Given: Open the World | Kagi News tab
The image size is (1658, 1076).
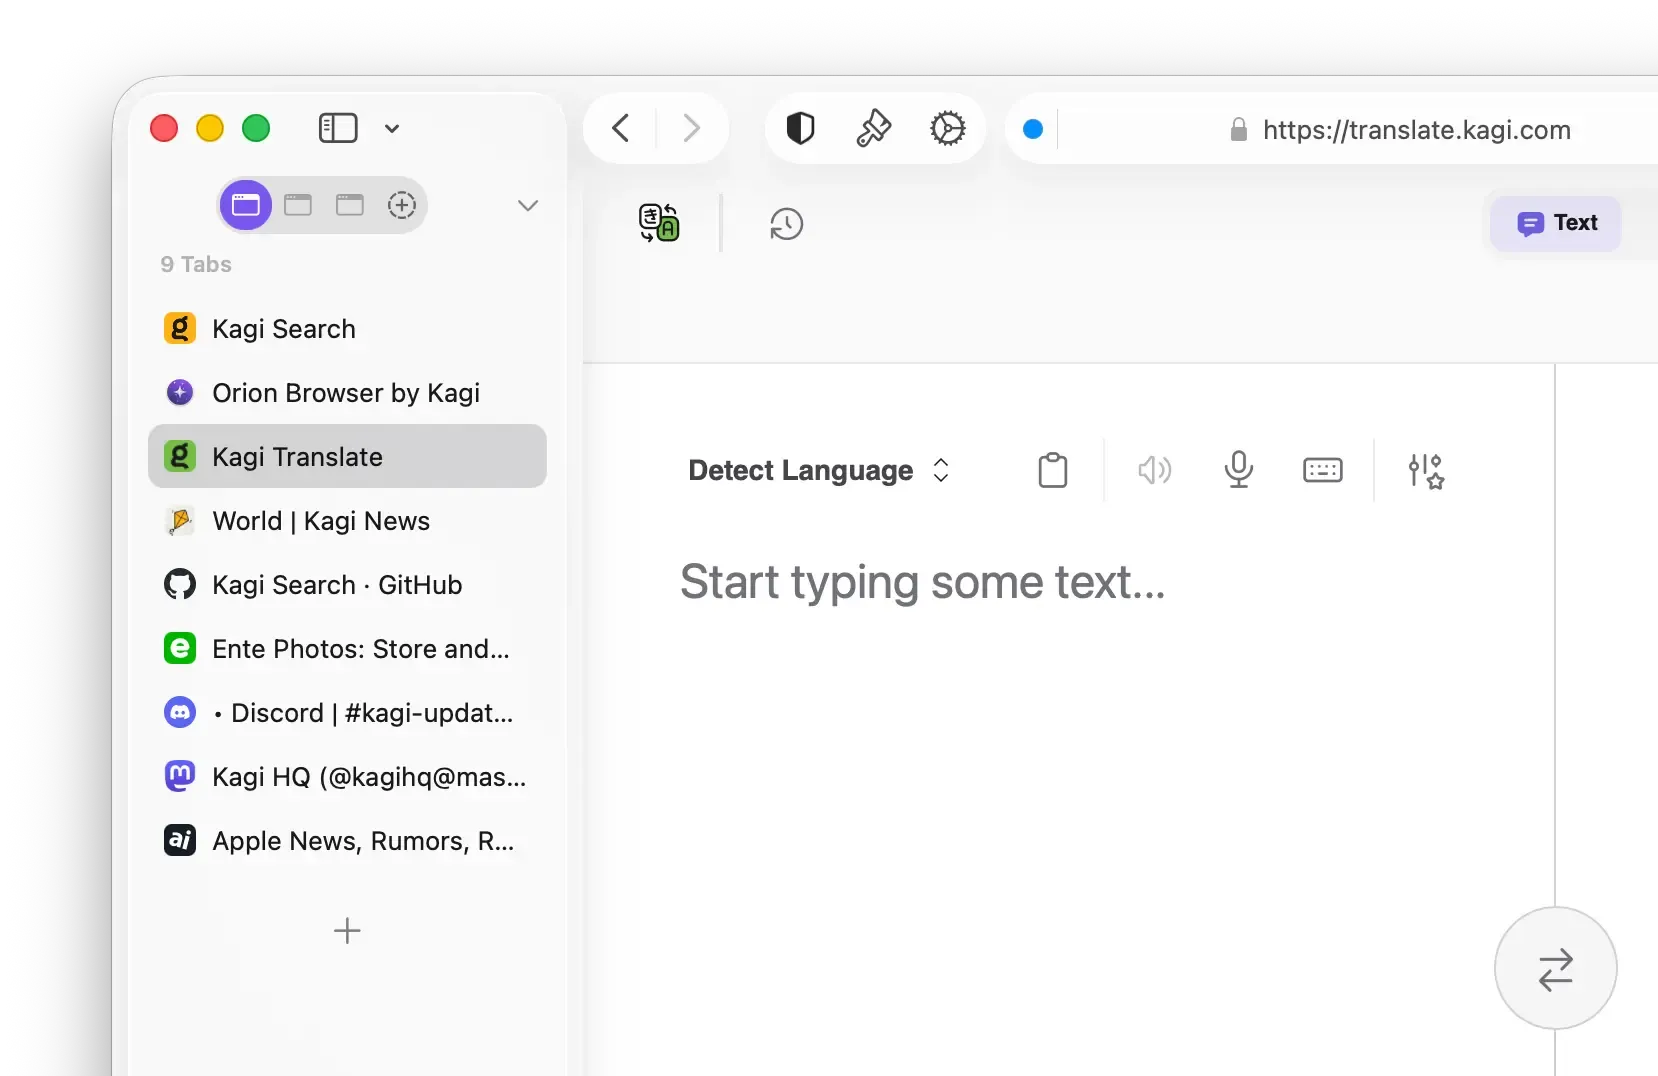Looking at the screenshot, I should pos(347,520).
